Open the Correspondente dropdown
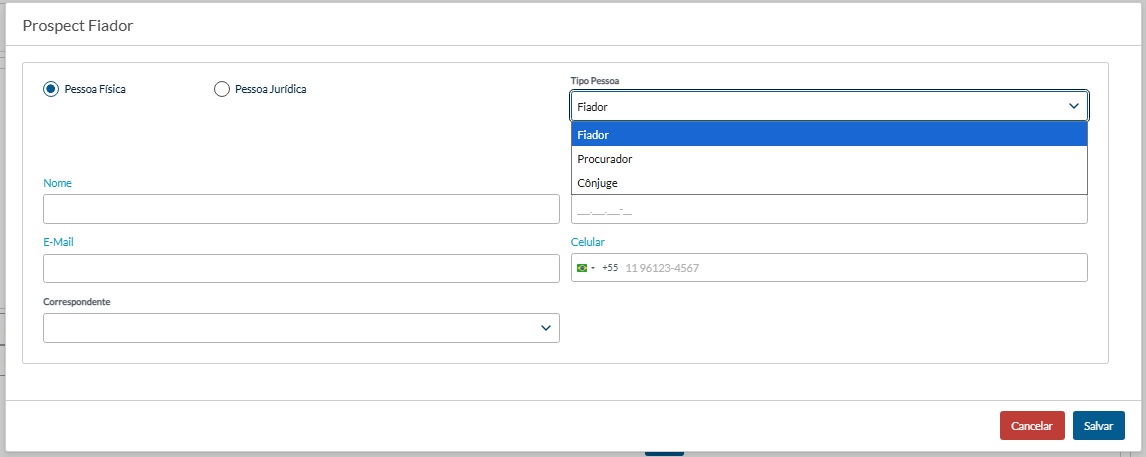 pos(300,328)
